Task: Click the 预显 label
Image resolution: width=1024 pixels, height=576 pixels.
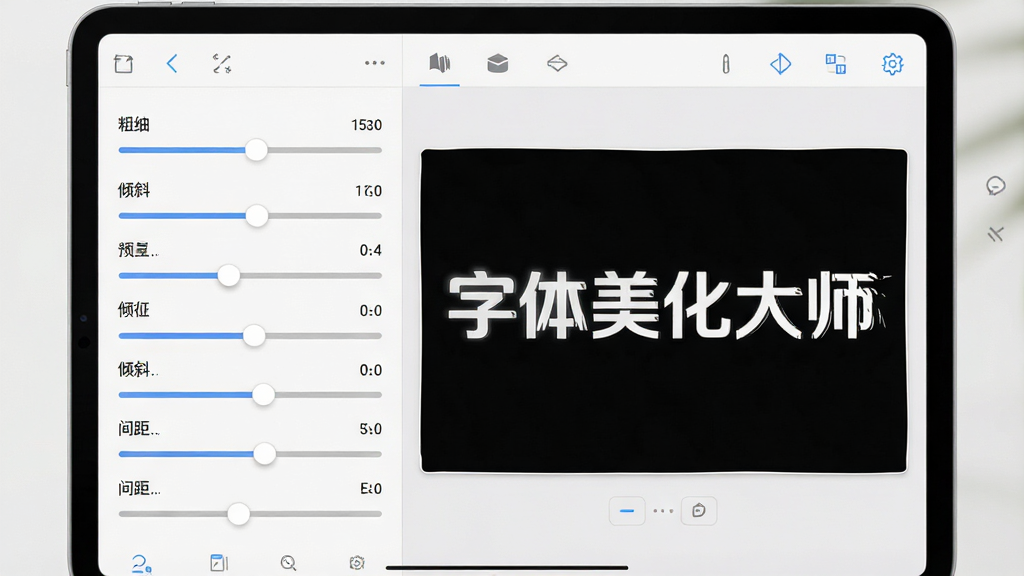Action: pos(138,249)
